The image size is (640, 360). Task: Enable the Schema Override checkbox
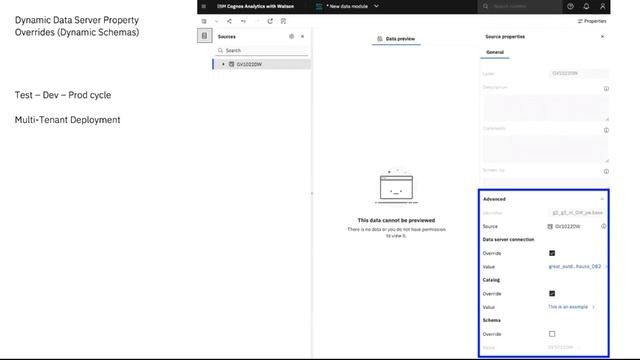pos(552,334)
